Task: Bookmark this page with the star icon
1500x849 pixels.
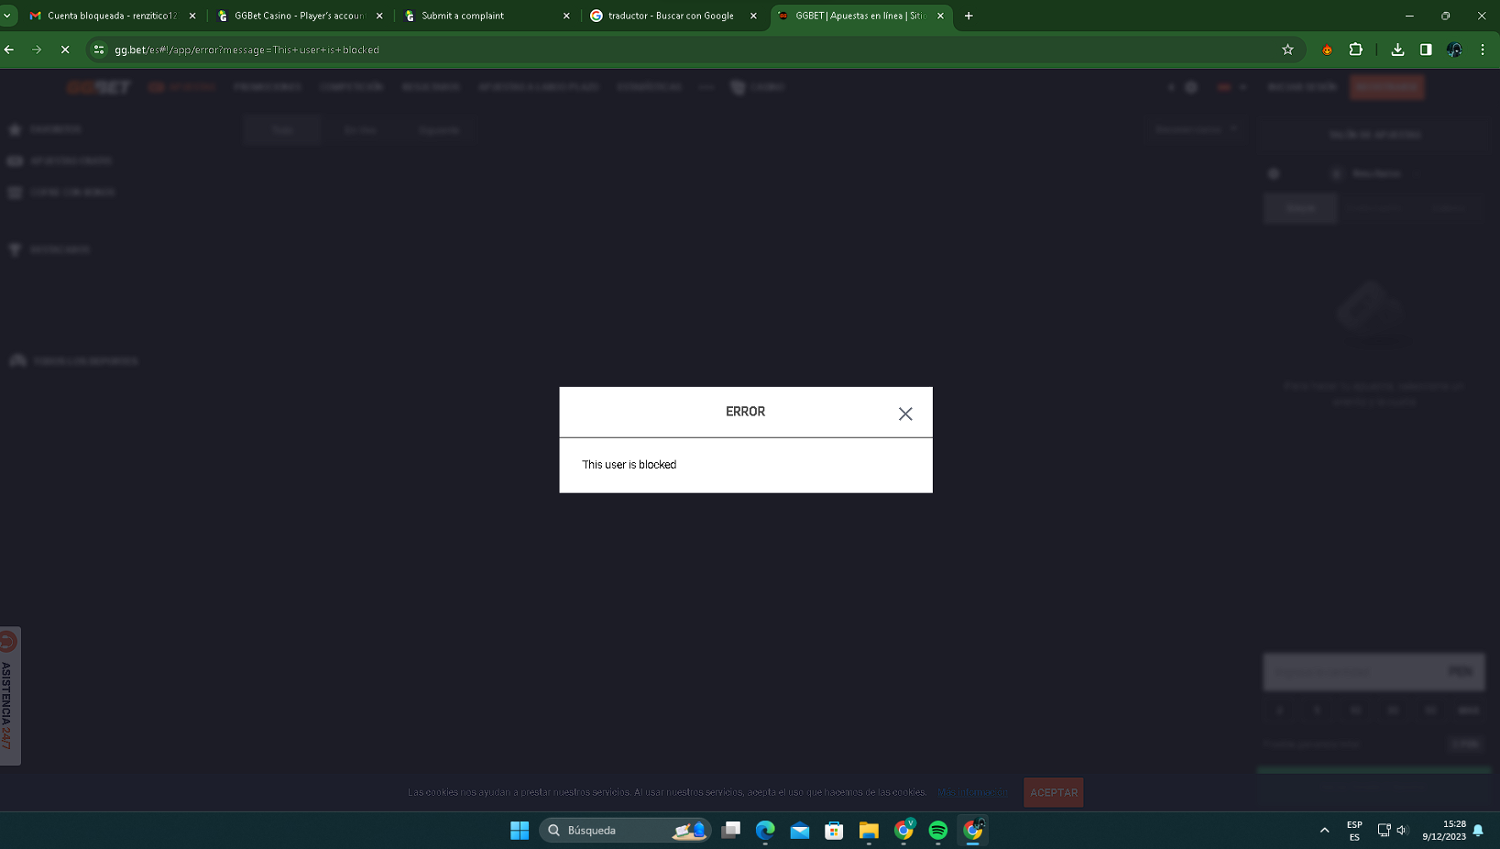Action: point(1288,50)
